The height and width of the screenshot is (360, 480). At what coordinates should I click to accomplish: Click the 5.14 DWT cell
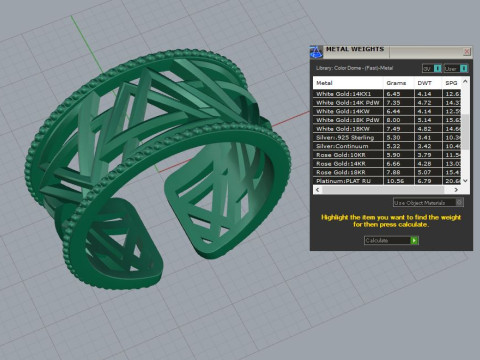(x=428, y=120)
